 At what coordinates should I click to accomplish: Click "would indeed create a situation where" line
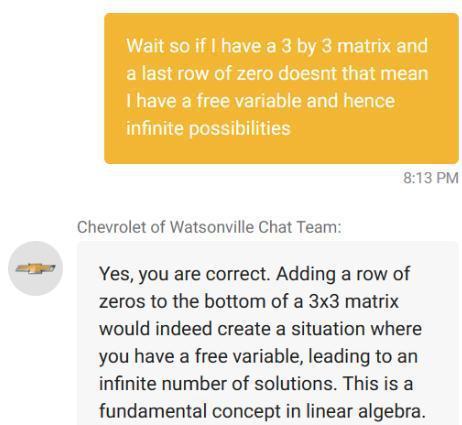260,329
